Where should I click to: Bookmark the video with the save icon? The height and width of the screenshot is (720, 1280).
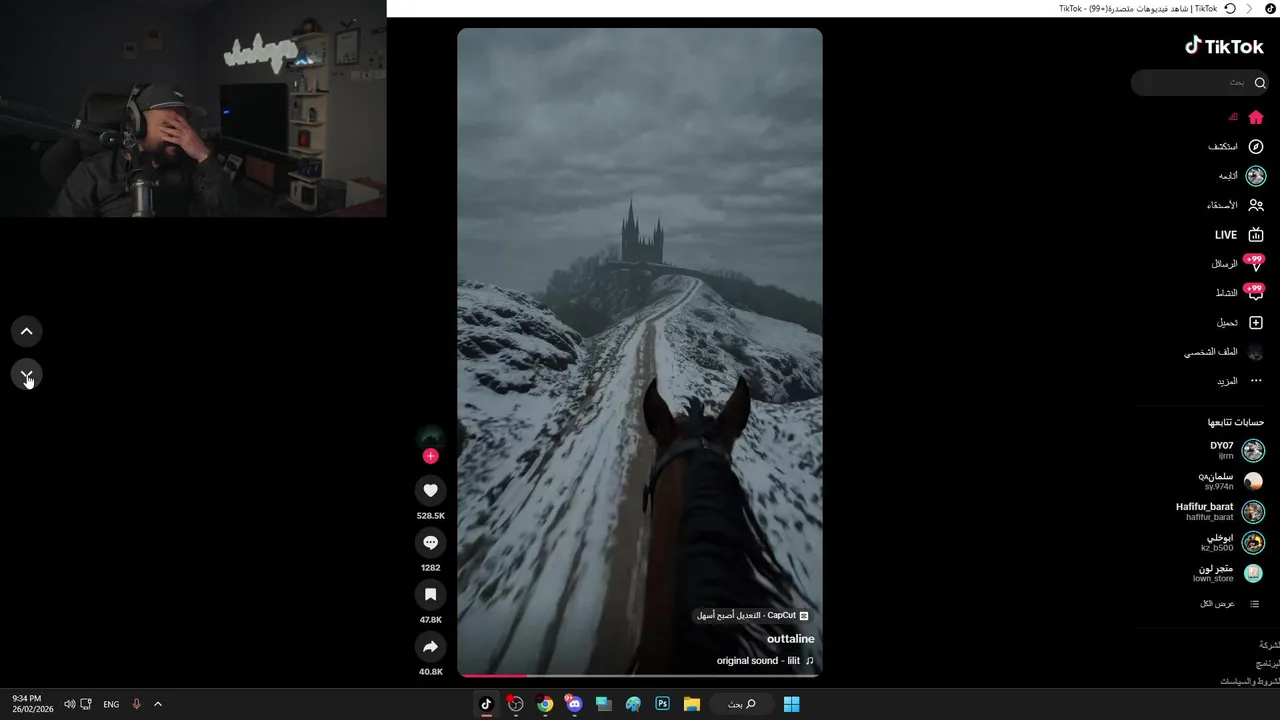coord(430,594)
